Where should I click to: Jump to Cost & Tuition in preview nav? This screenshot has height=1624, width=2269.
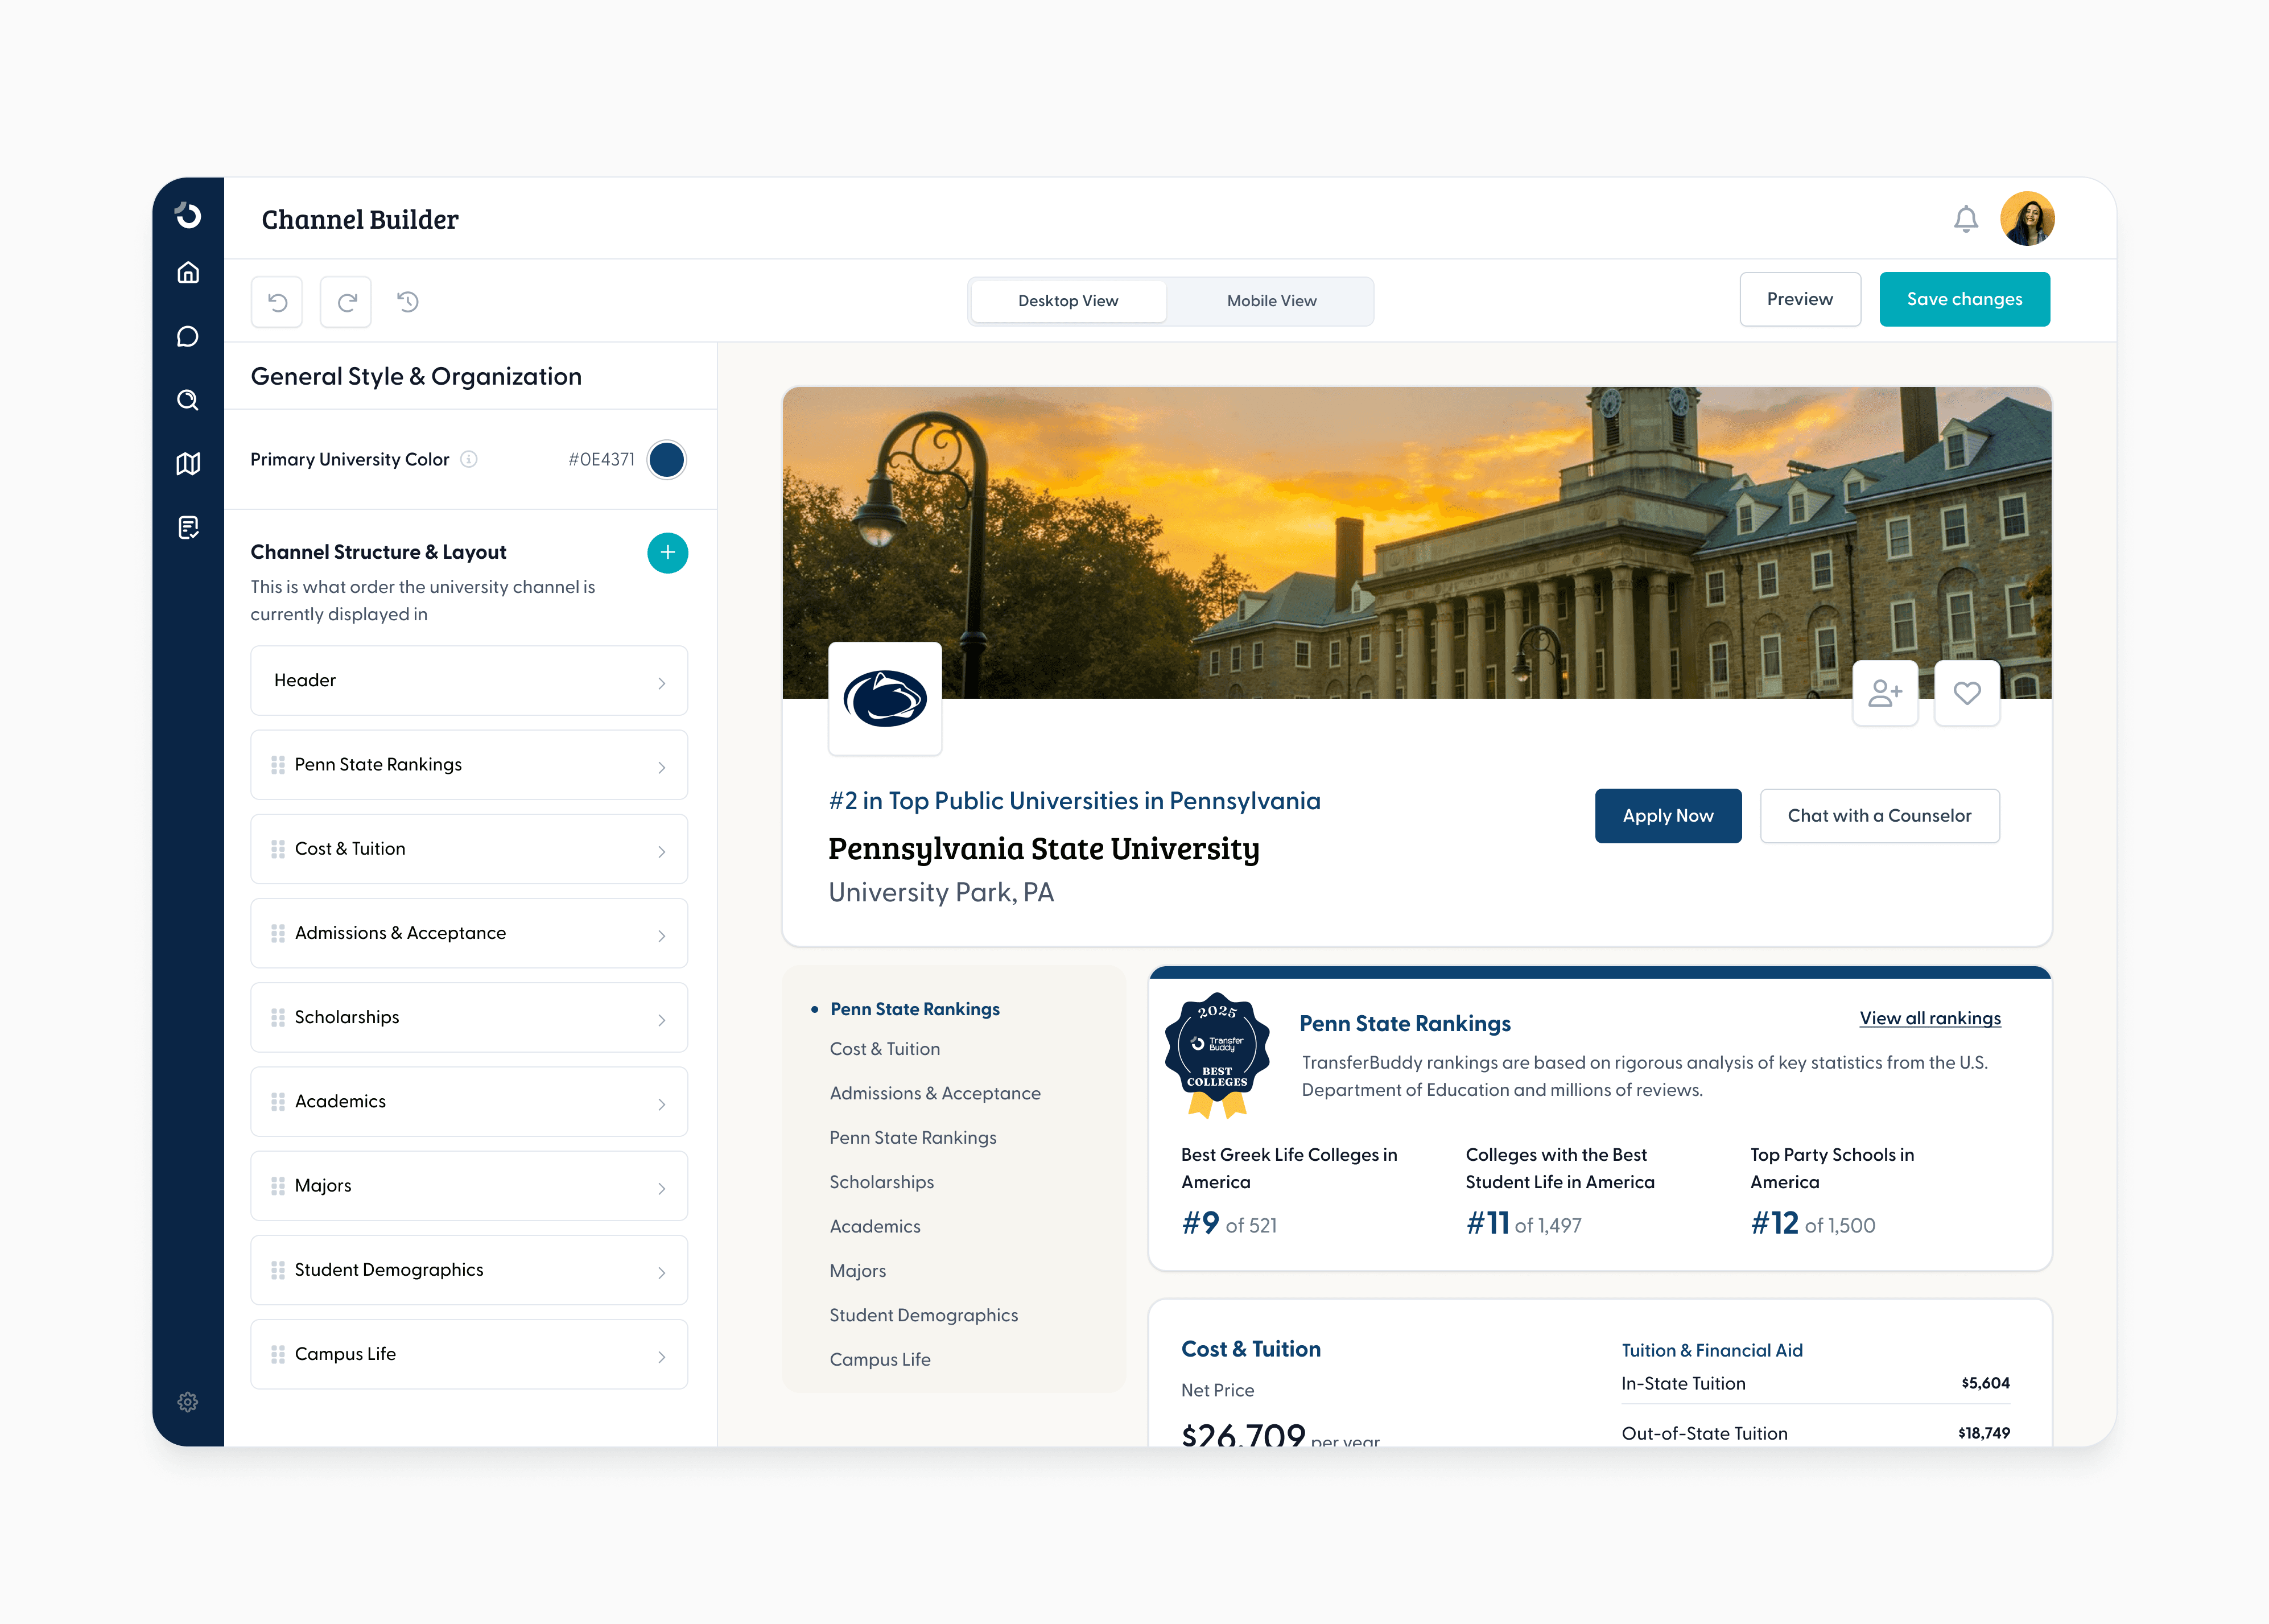(x=885, y=1049)
